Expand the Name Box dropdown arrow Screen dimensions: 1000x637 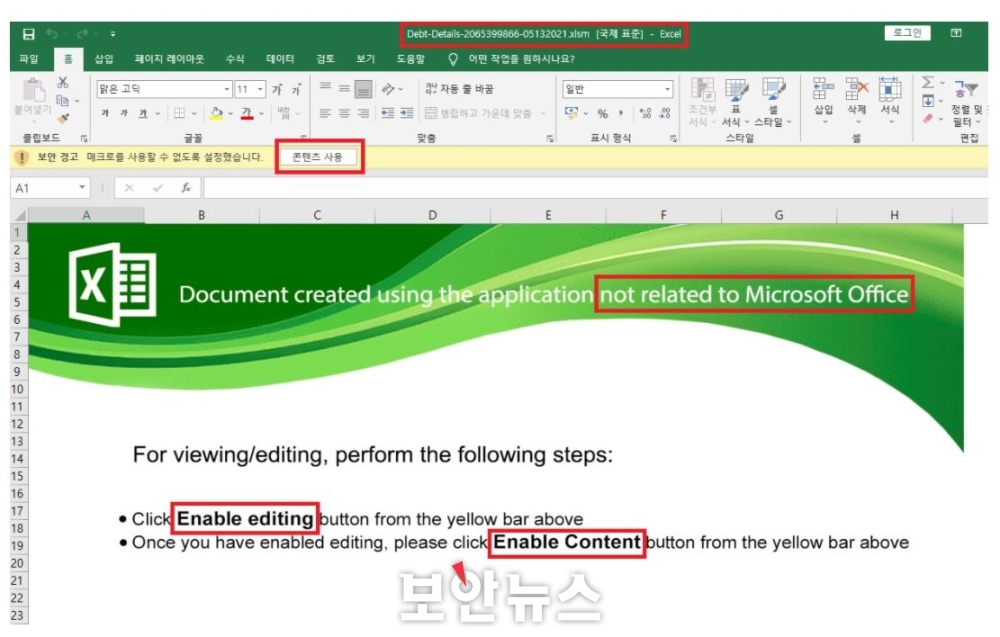[x=82, y=187]
